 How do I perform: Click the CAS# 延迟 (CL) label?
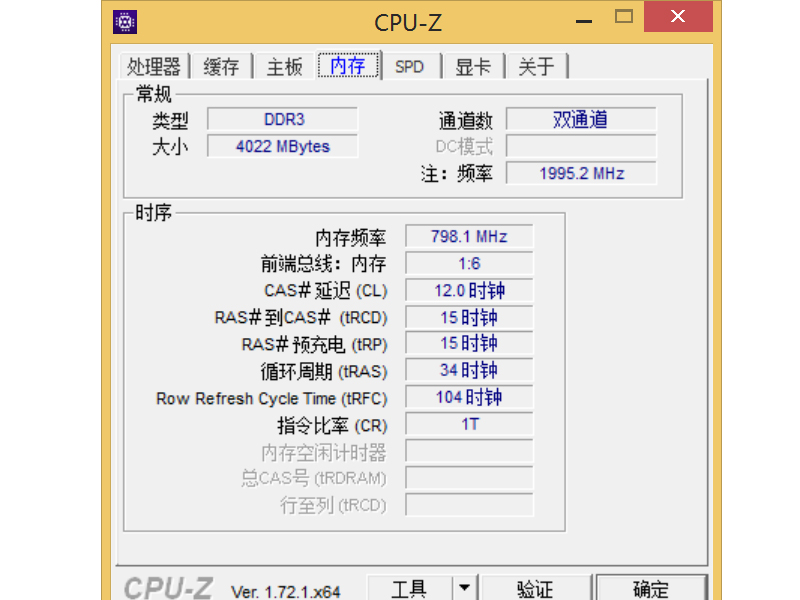click(x=326, y=291)
